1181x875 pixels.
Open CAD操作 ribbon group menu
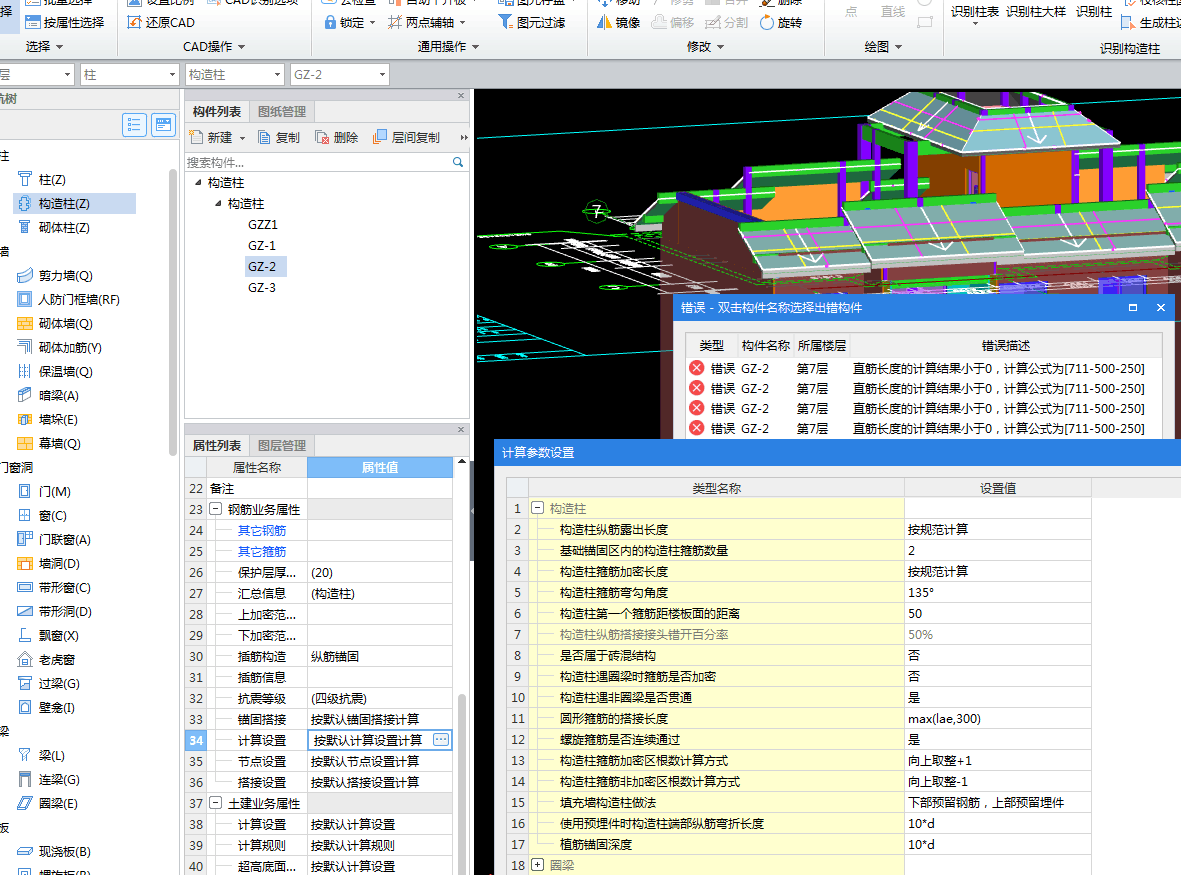tap(214, 47)
